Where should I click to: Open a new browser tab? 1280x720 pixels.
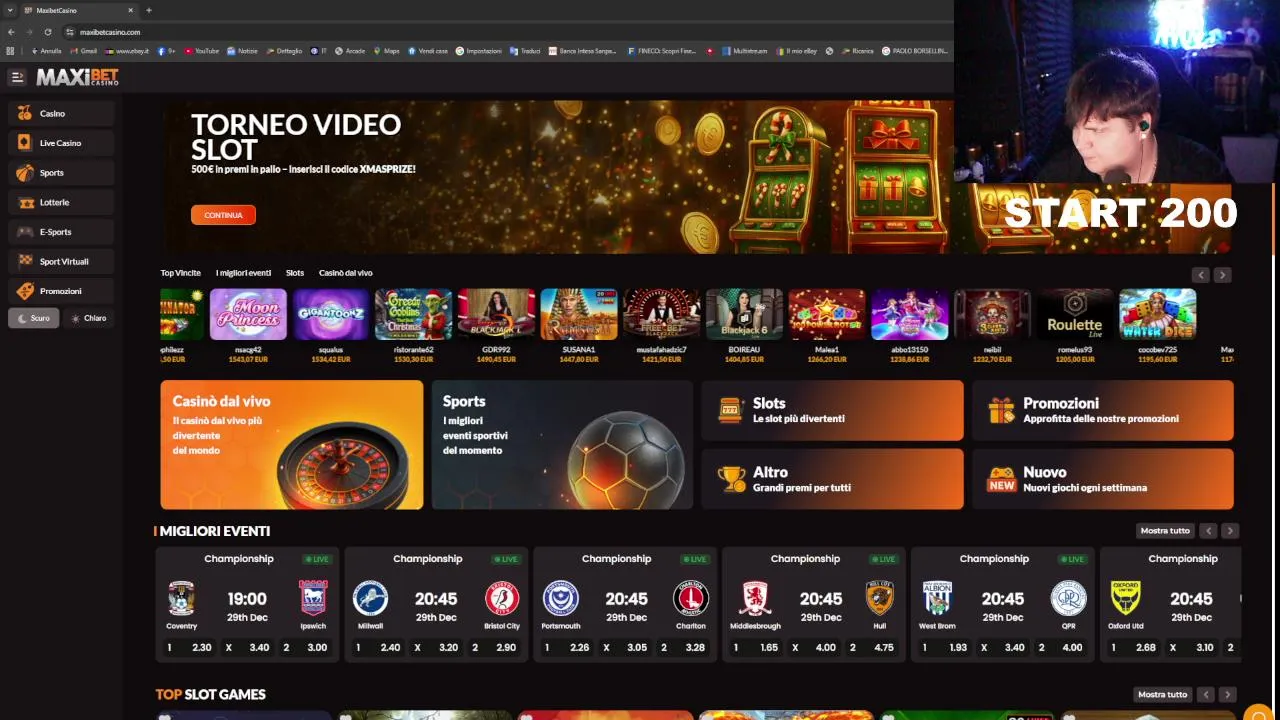click(x=148, y=10)
